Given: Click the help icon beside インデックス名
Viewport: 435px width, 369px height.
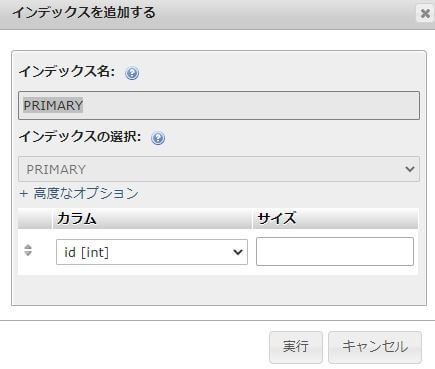Looking at the screenshot, I should coord(132,73).
